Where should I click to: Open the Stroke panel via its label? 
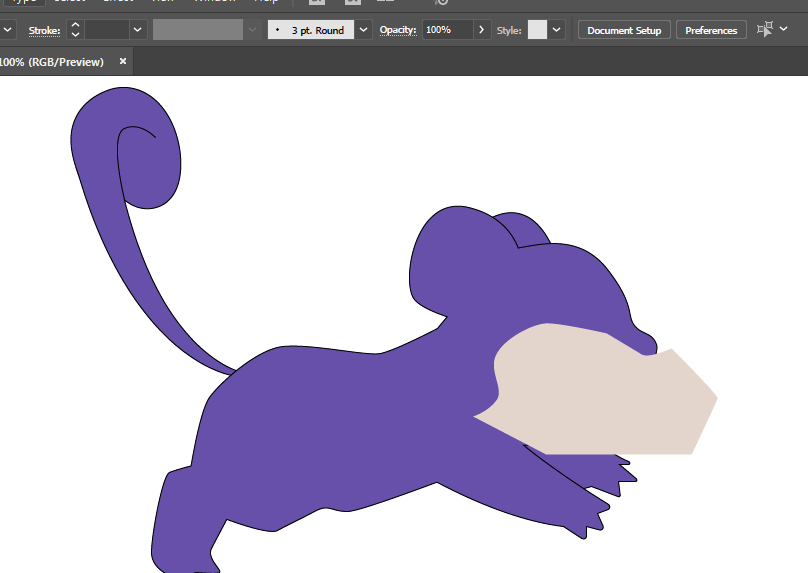click(44, 30)
